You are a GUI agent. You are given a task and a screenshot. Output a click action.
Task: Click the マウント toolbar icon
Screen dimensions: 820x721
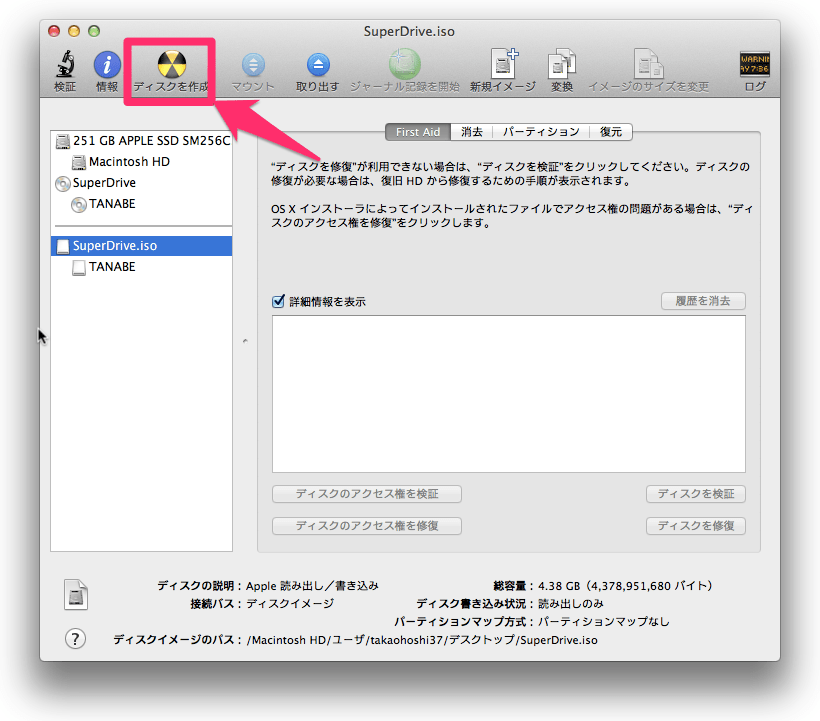coord(253,65)
